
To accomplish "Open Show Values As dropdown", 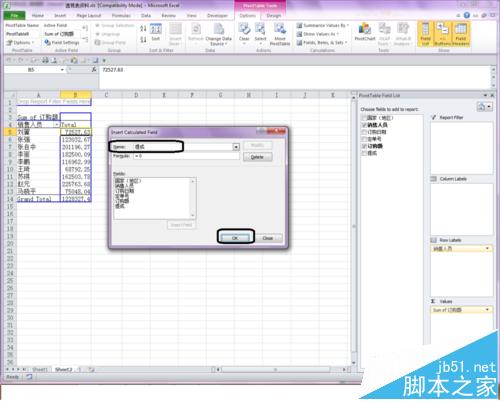I will 317,34.
